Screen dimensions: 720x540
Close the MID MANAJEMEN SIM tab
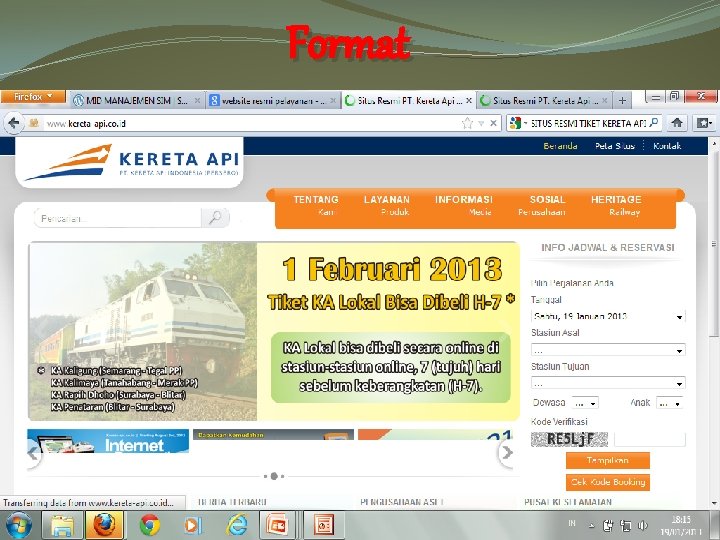point(197,100)
